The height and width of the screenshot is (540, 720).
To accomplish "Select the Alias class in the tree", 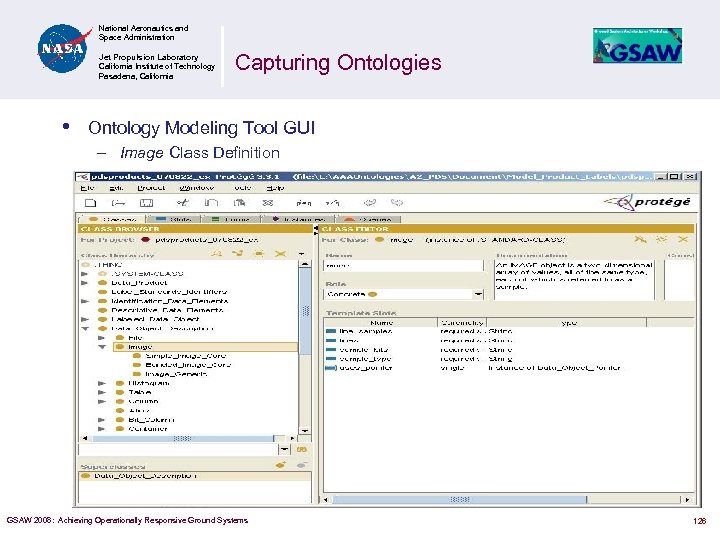I will pyautogui.click(x=133, y=411).
